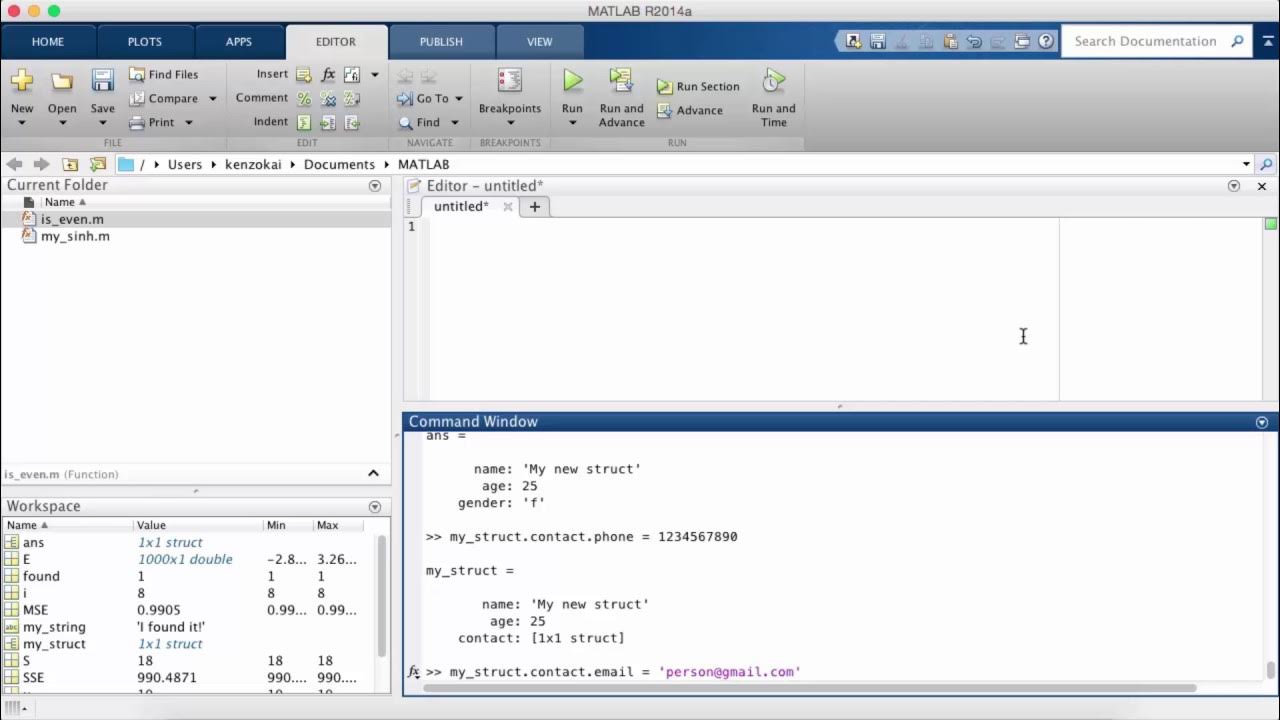Image resolution: width=1280 pixels, height=720 pixels.
Task: Open the Breakpoints dropdown arrow
Action: [x=510, y=123]
